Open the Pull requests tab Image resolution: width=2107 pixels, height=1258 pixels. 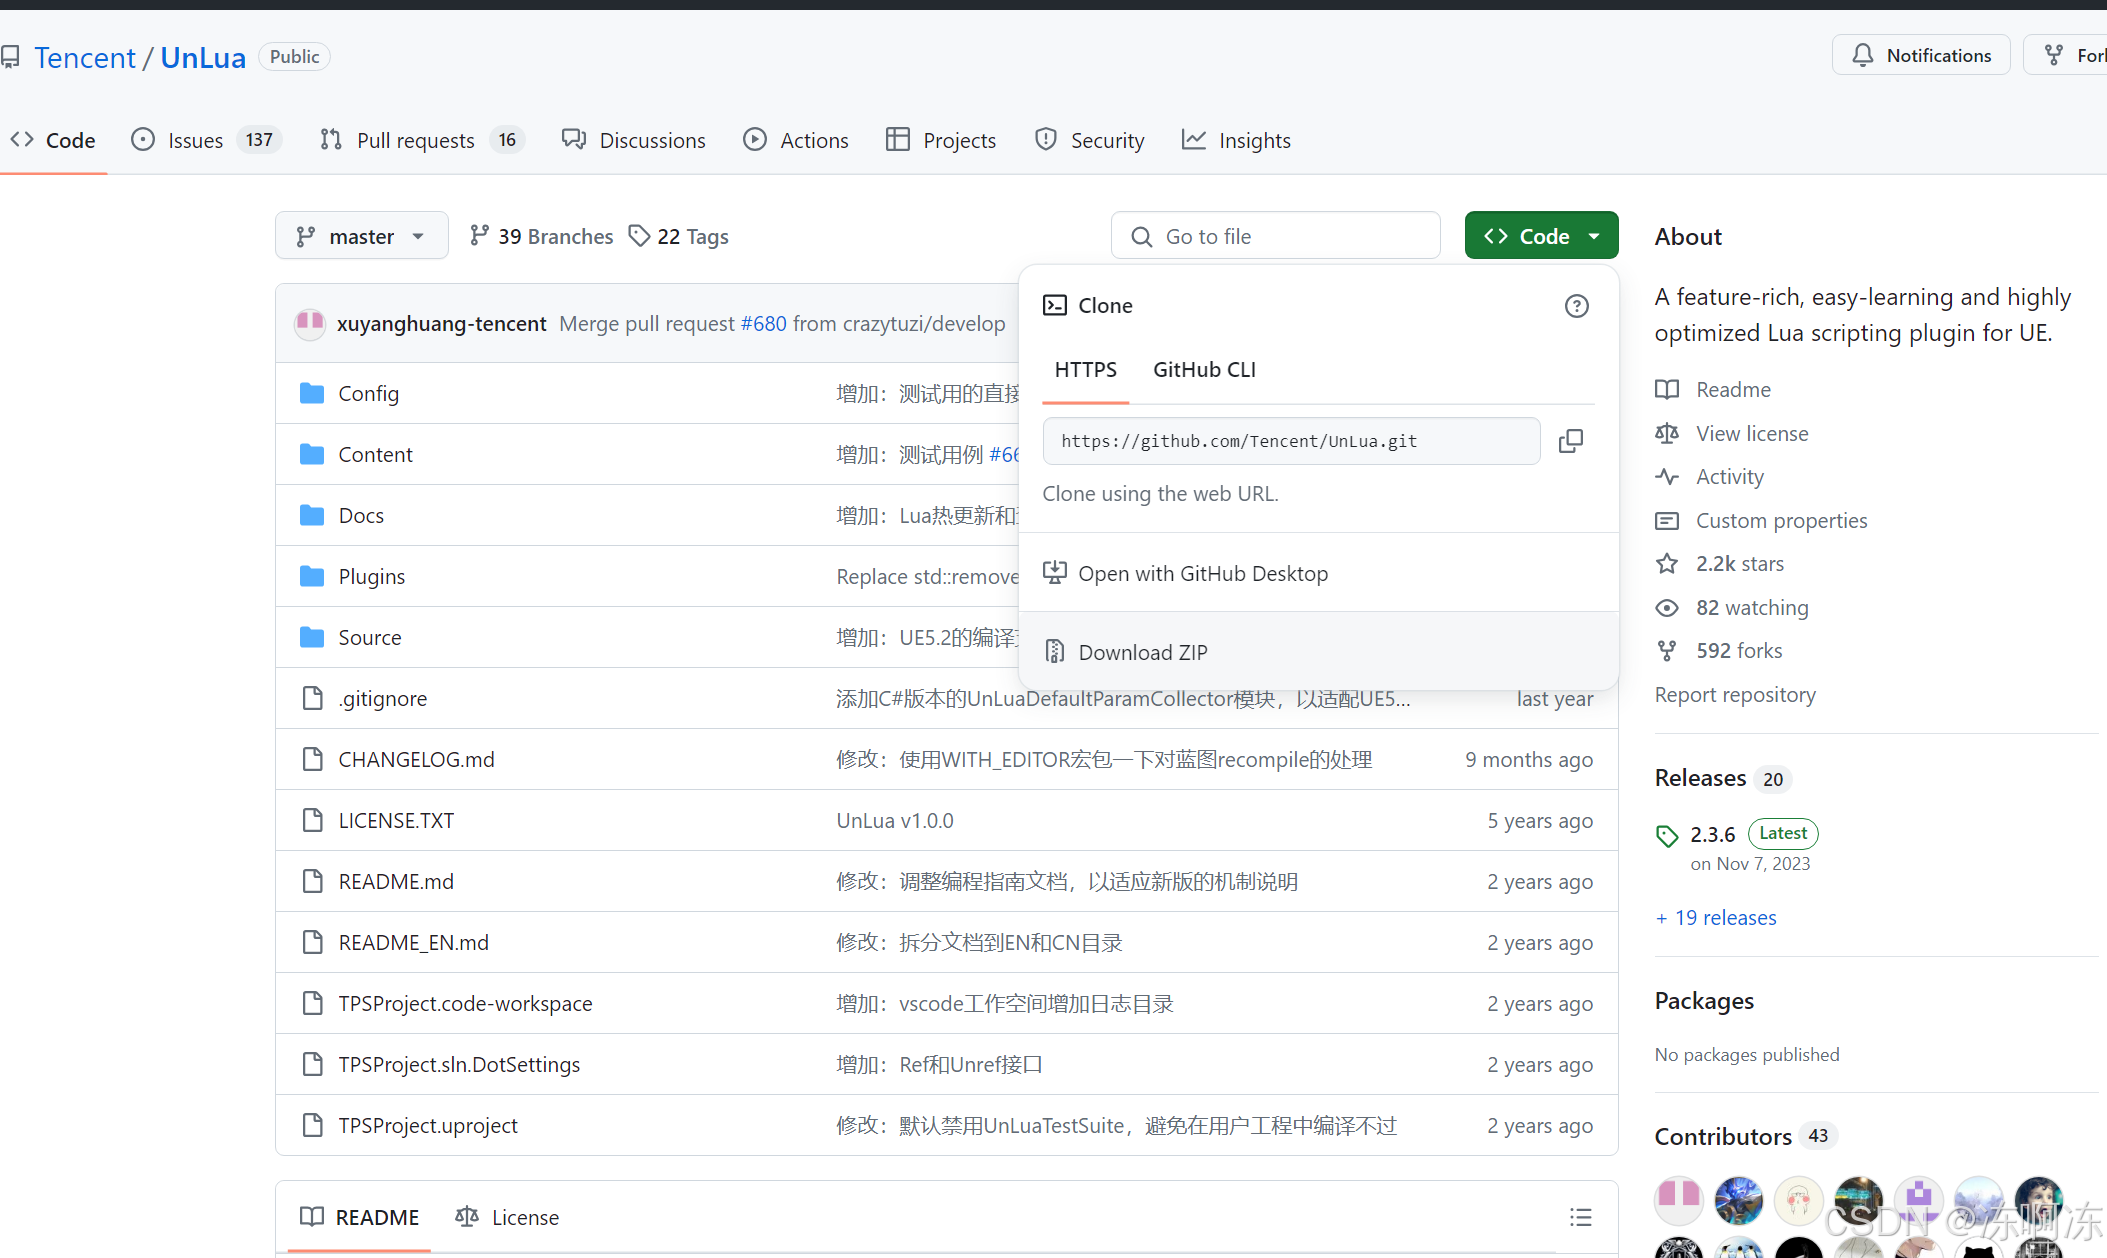(416, 140)
